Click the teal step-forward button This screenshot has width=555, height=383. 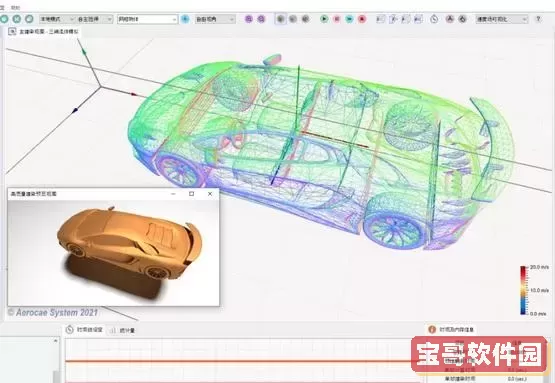click(349, 19)
